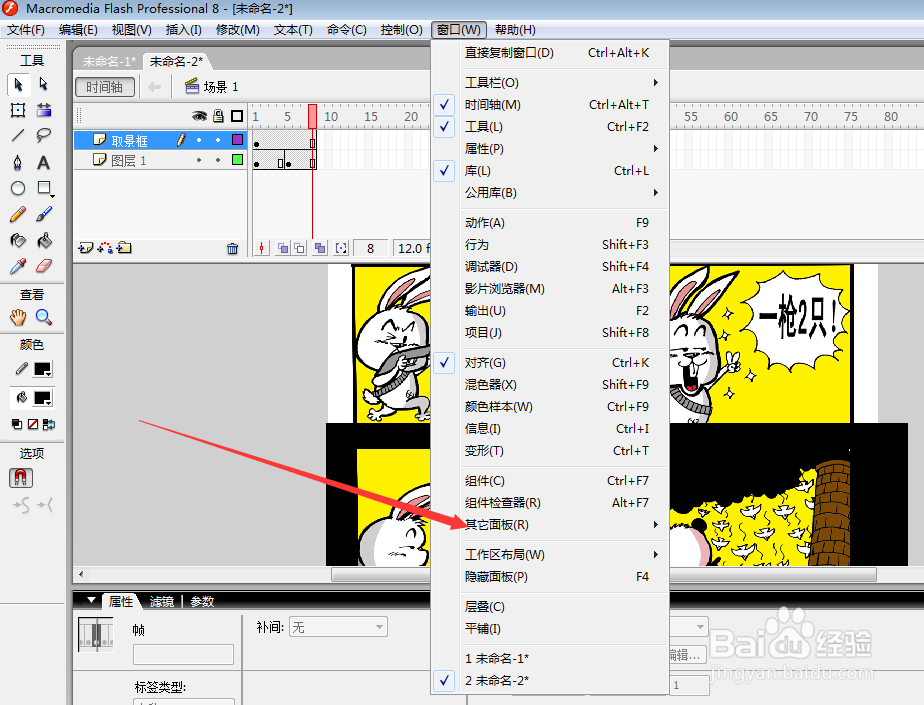Click the Add Motion Guide icon
The height and width of the screenshot is (705, 924).
[x=105, y=248]
